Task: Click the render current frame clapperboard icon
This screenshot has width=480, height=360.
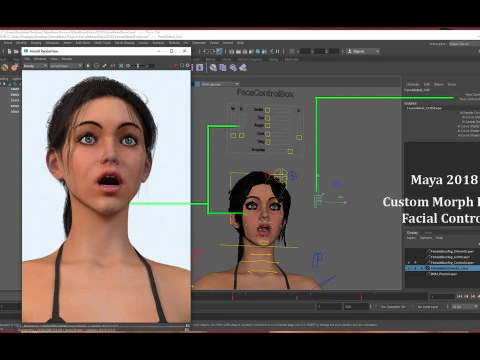Action: coord(238,51)
